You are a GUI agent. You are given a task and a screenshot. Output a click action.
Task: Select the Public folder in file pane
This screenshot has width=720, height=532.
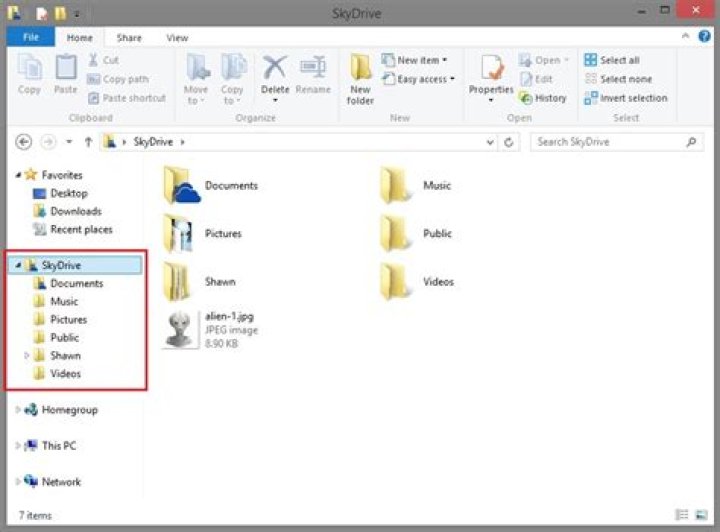(x=416, y=234)
